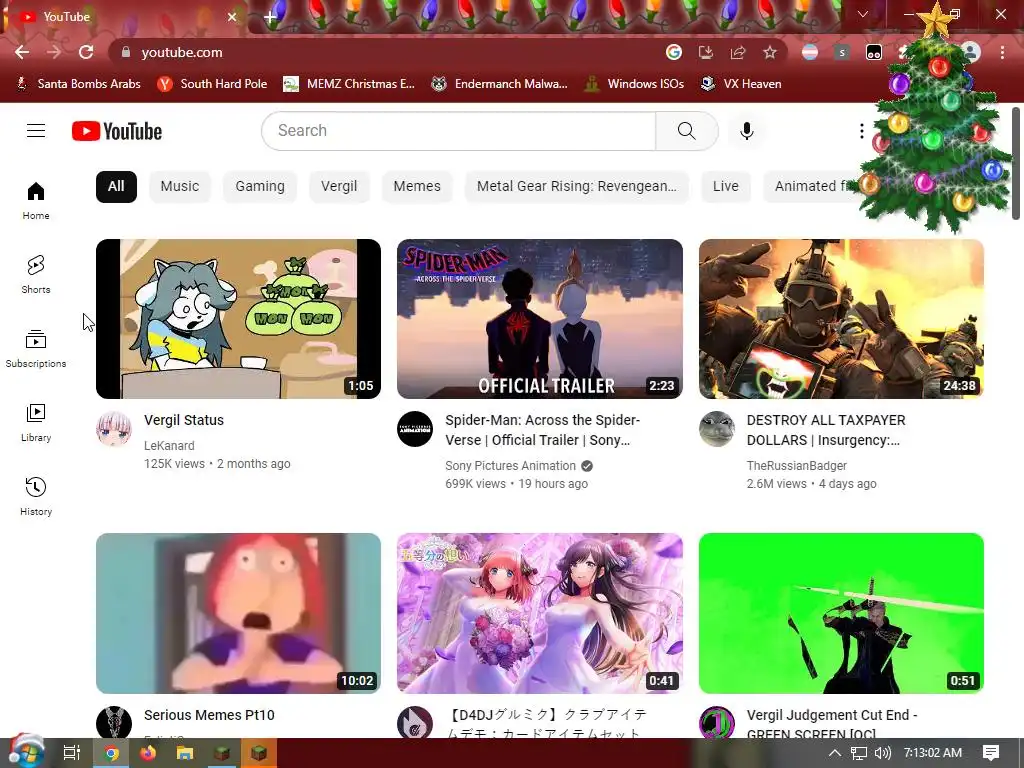This screenshot has width=1024, height=768.
Task: Open Library from sidebar
Action: coord(36,423)
